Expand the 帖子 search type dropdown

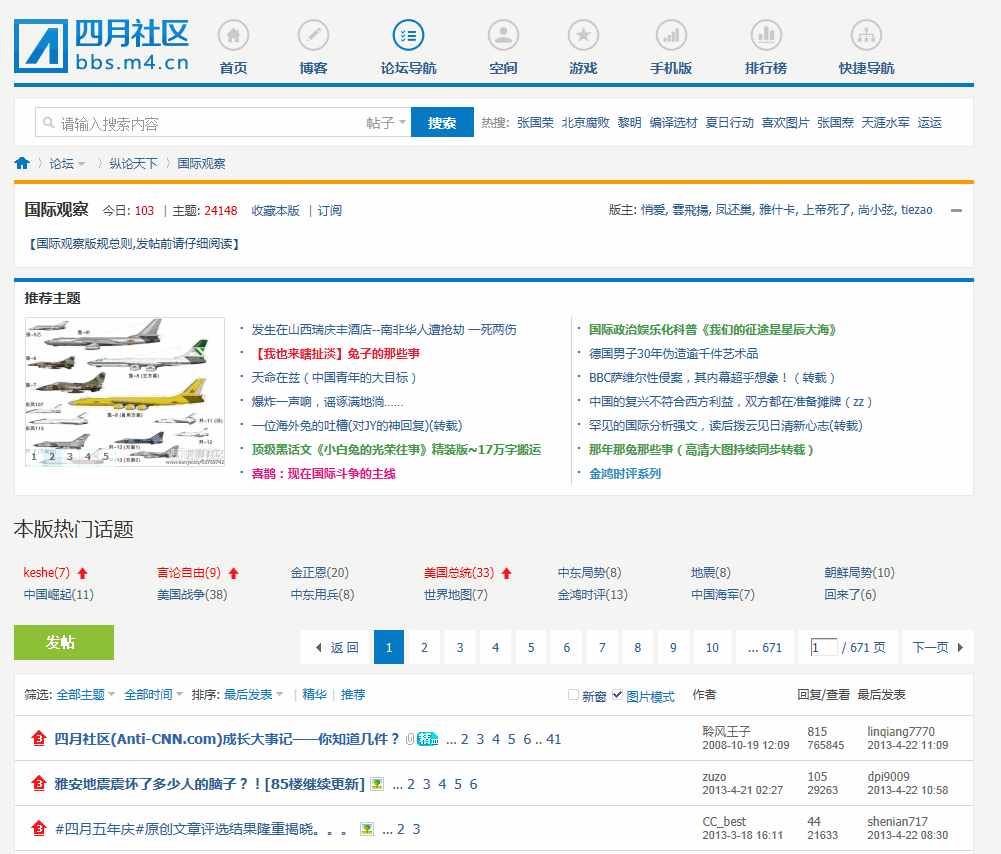[387, 123]
